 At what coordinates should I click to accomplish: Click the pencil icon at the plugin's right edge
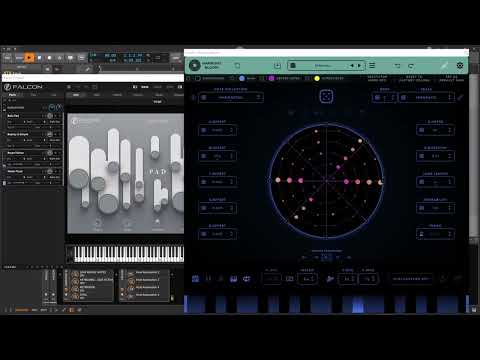(x=460, y=97)
